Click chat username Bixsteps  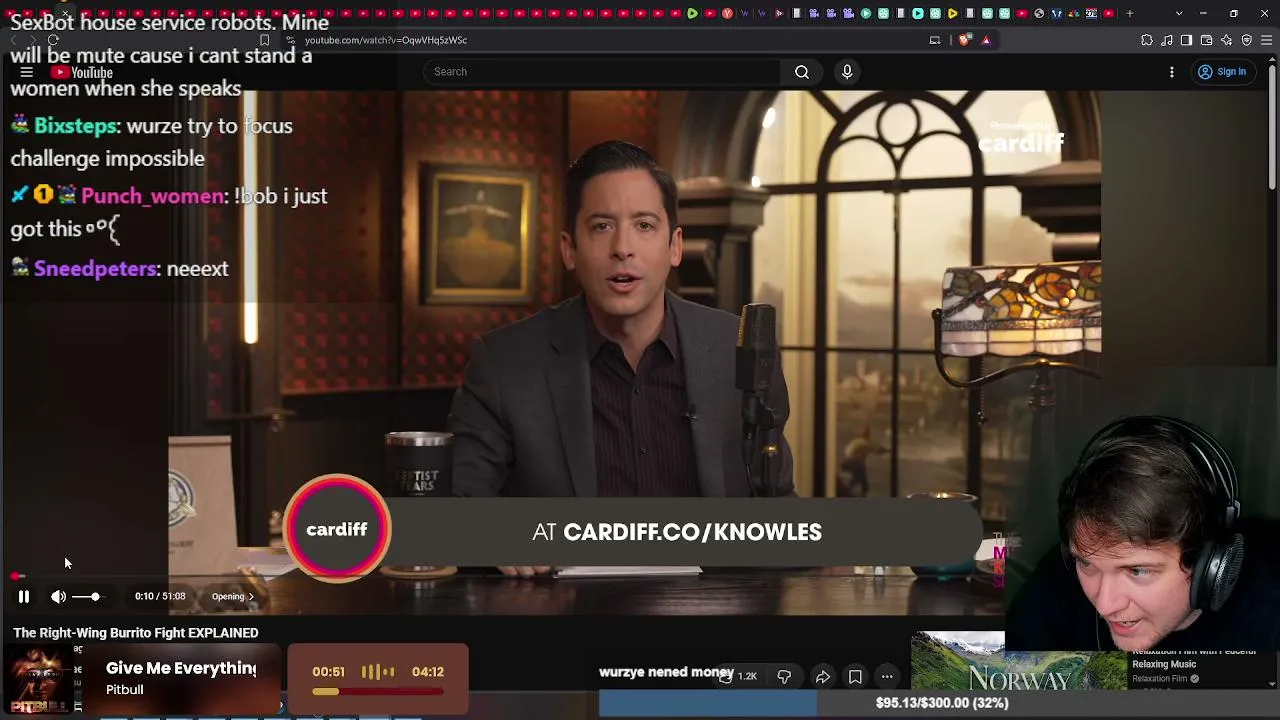pos(76,126)
